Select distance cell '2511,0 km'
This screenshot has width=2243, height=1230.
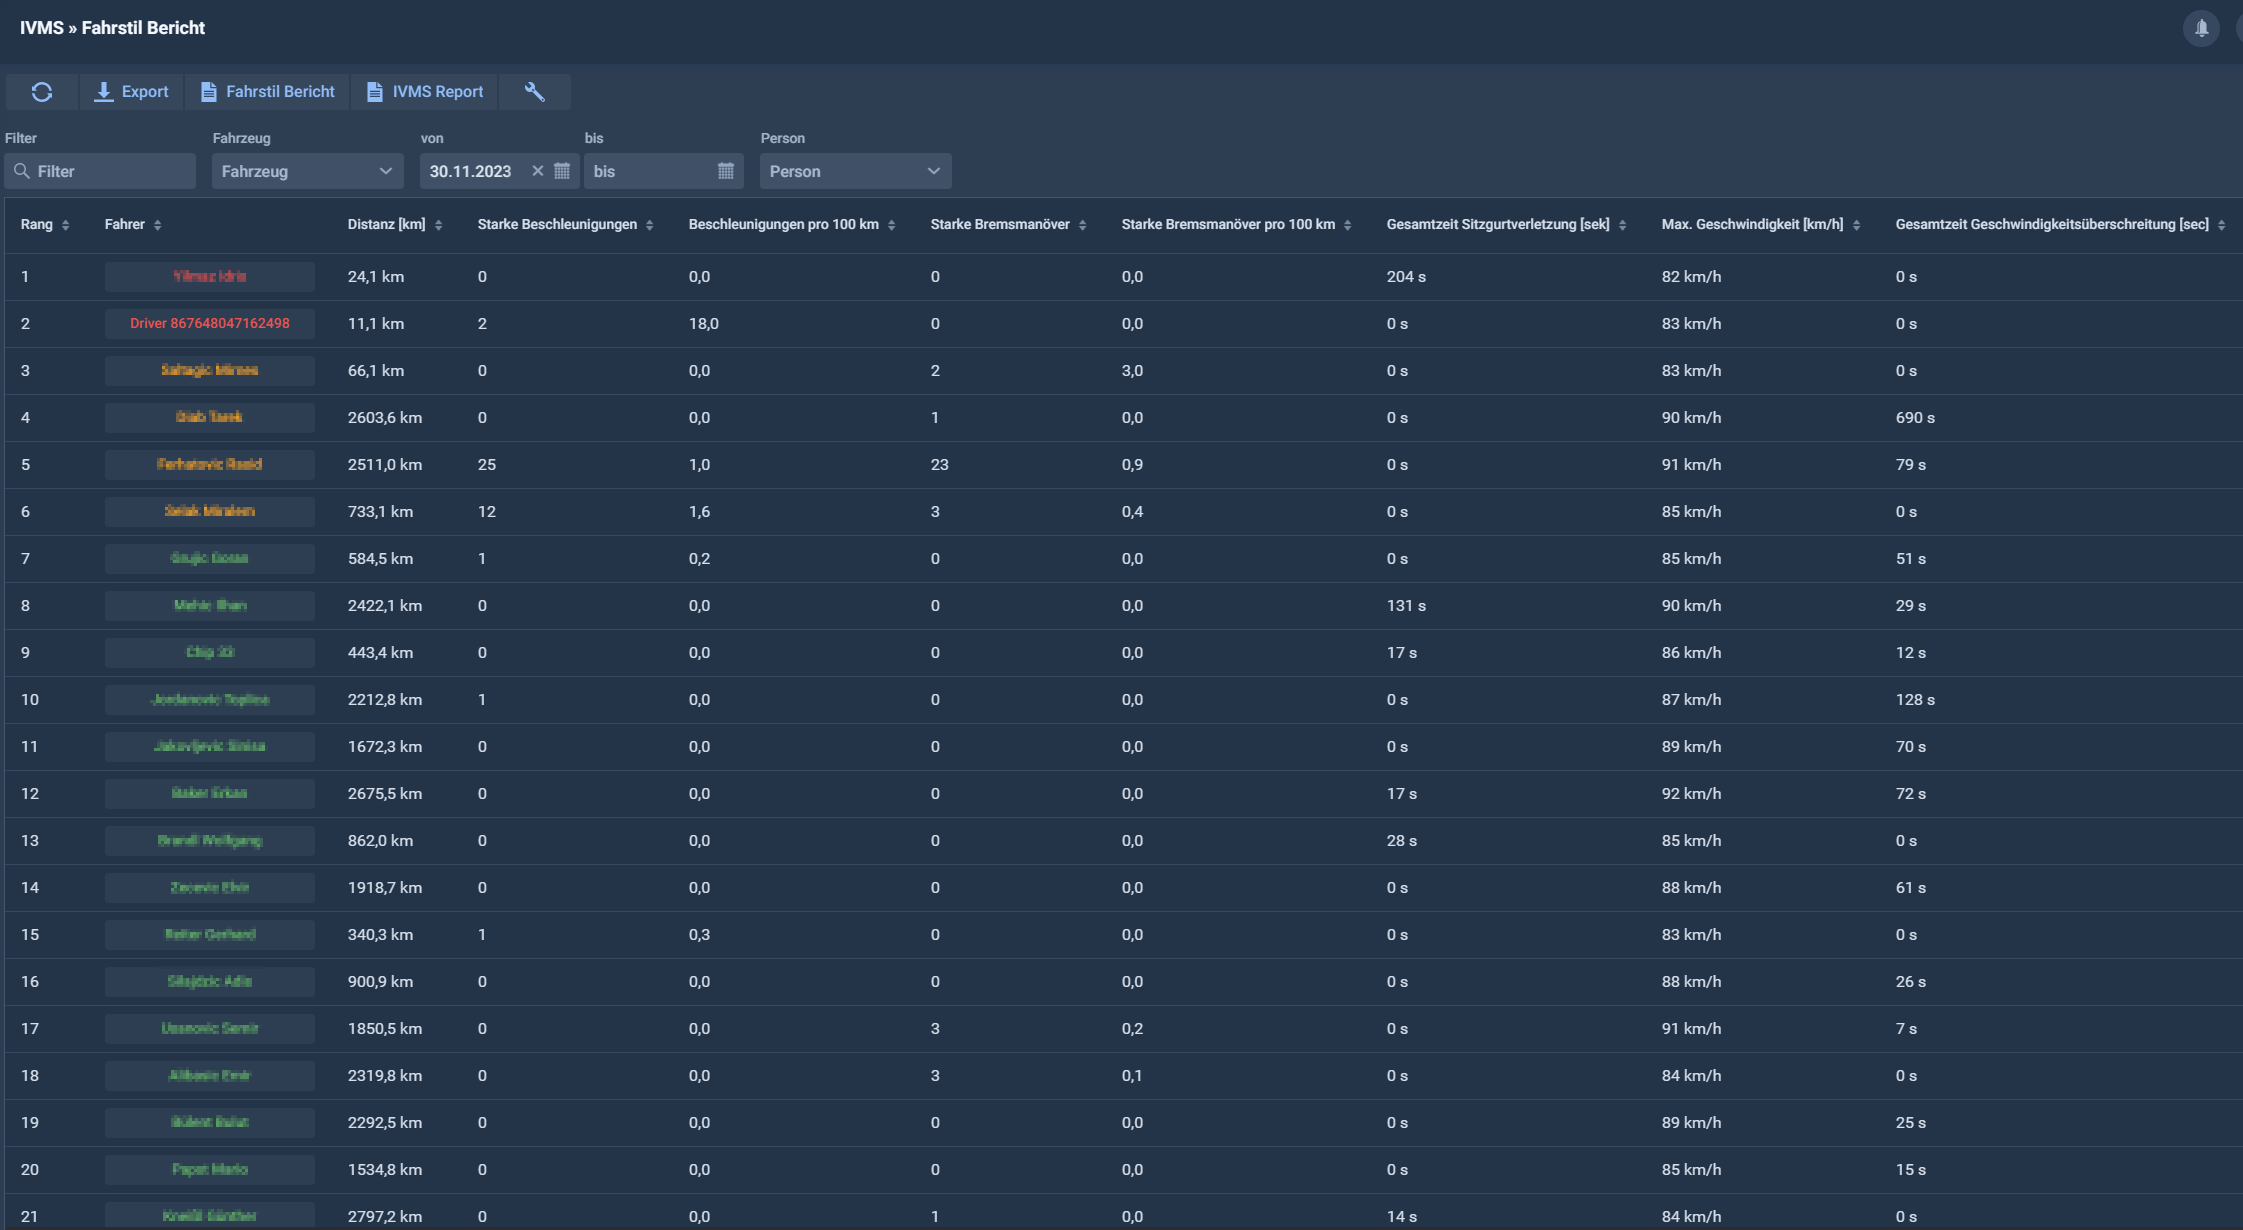385,464
